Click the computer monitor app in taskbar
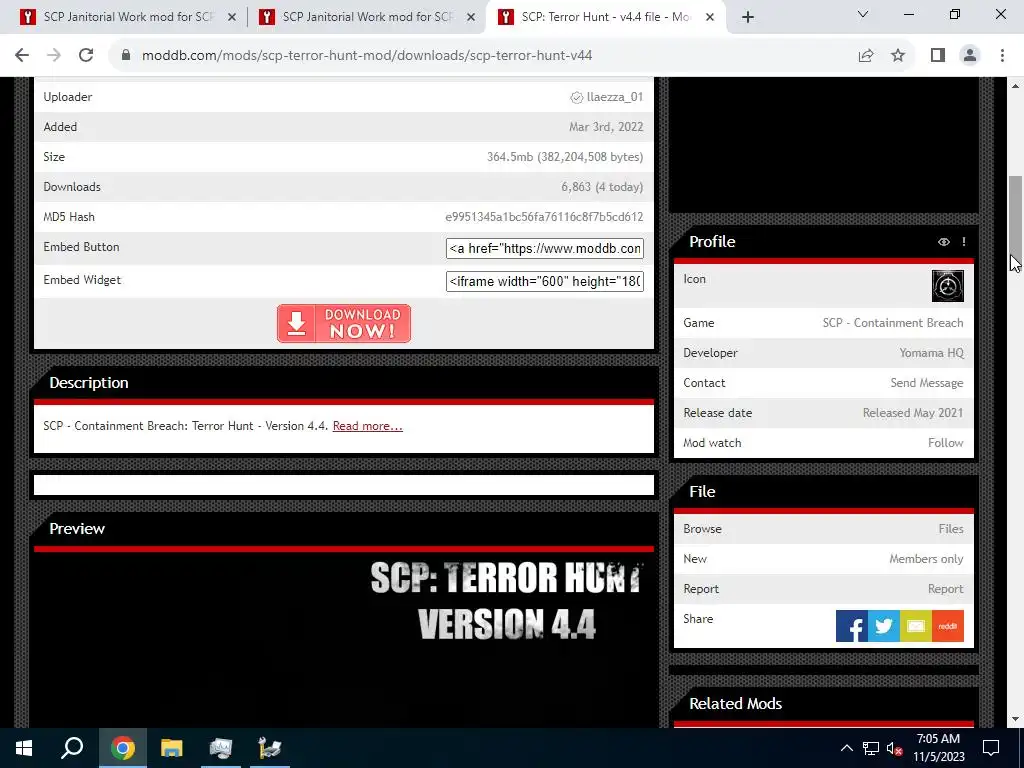1024x768 pixels. point(221,748)
